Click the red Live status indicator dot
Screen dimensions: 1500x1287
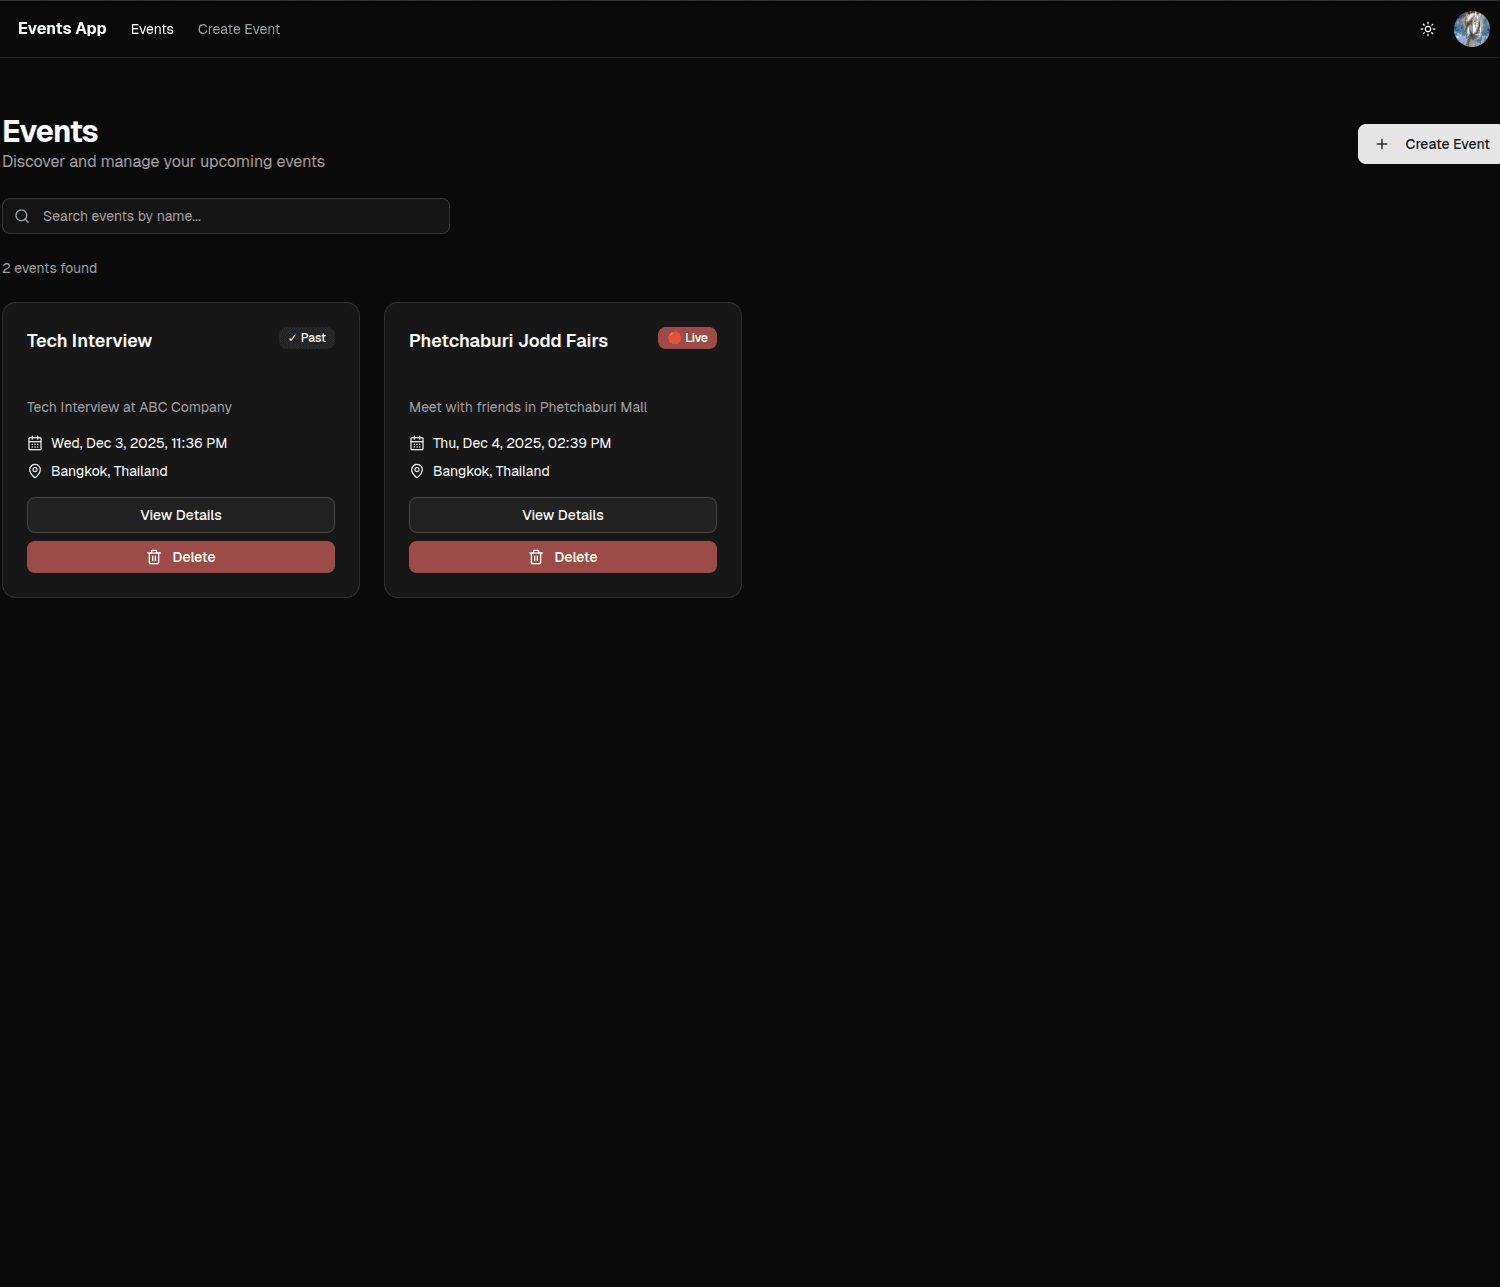(672, 338)
